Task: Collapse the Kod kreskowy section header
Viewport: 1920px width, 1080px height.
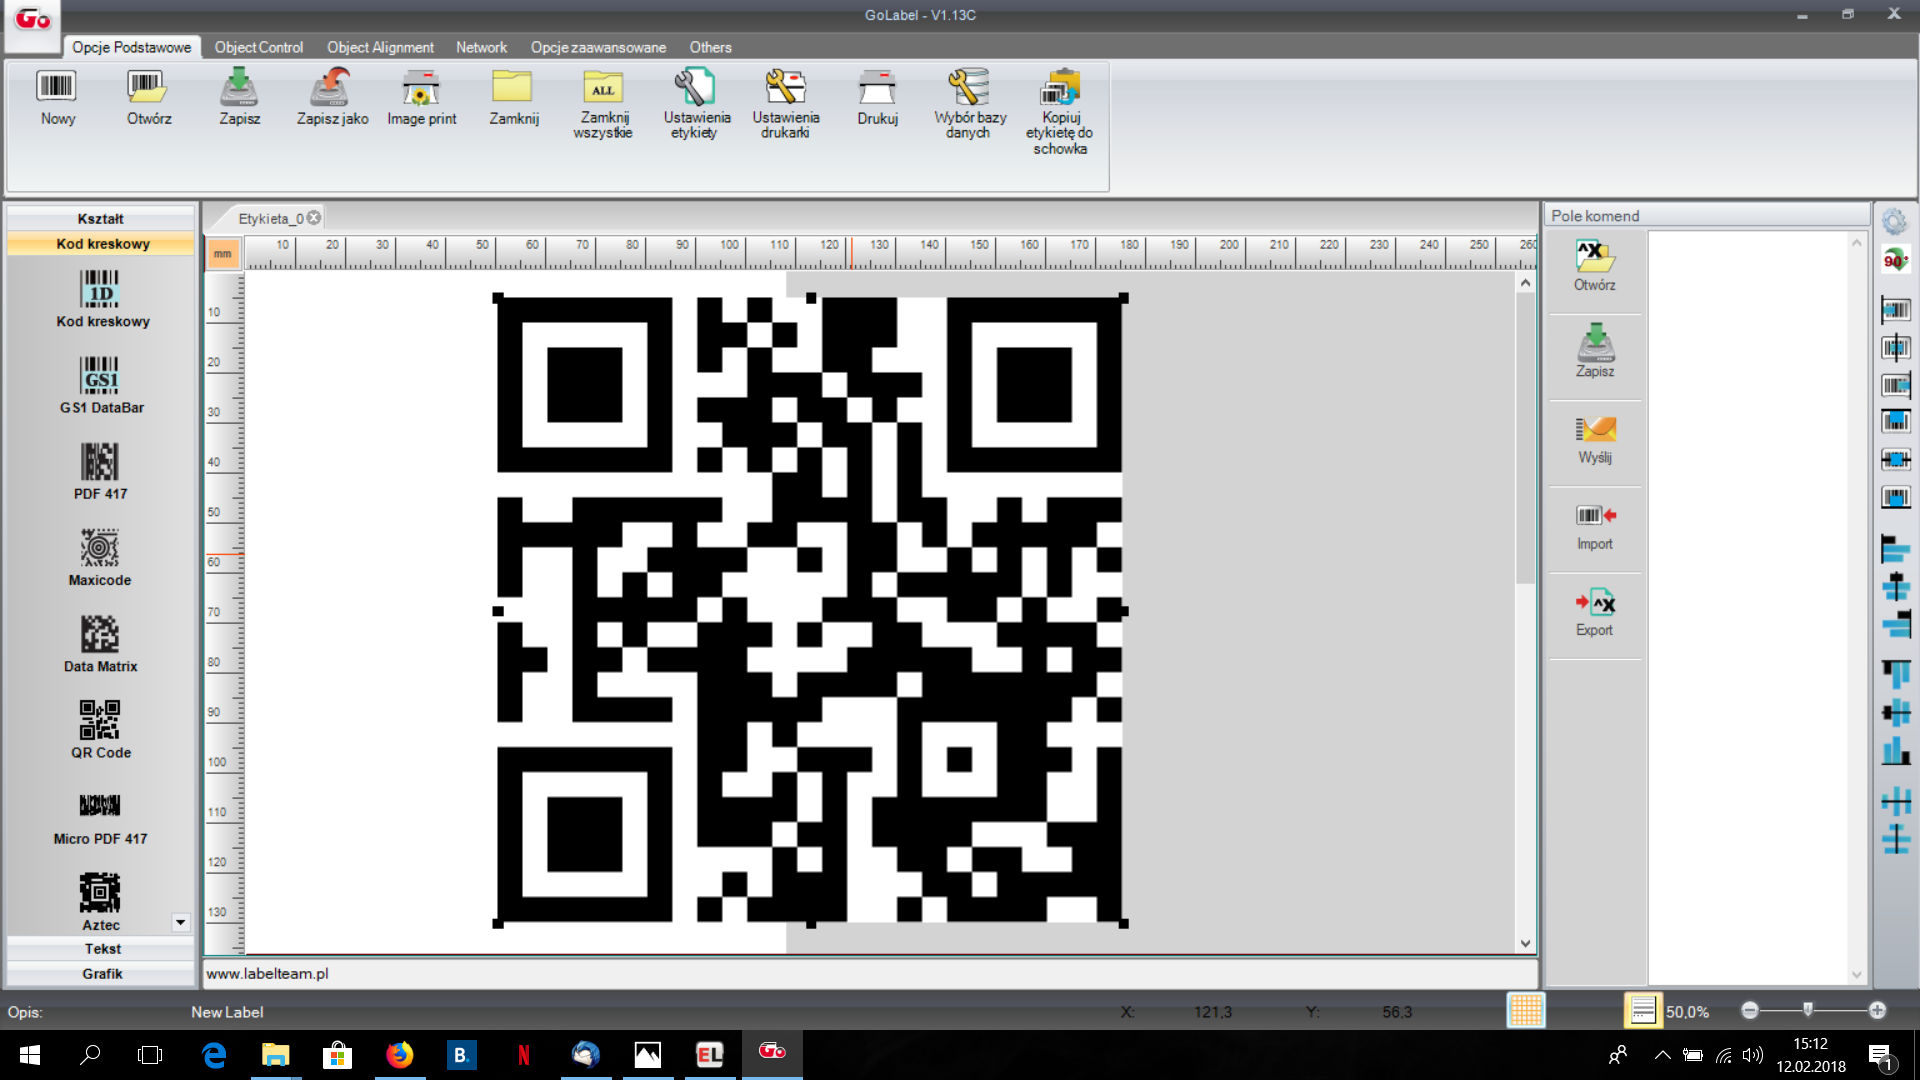Action: click(x=100, y=243)
